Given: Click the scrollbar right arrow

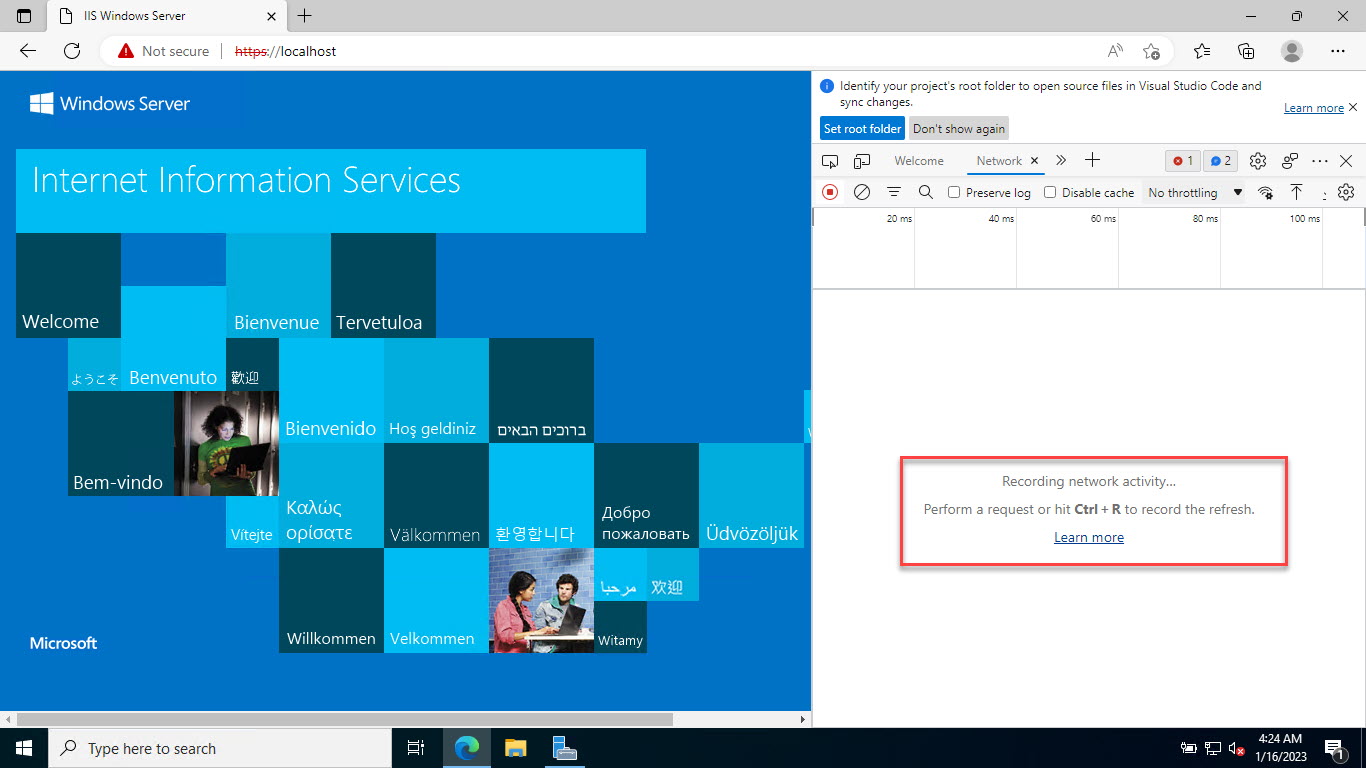Looking at the screenshot, I should coord(803,719).
